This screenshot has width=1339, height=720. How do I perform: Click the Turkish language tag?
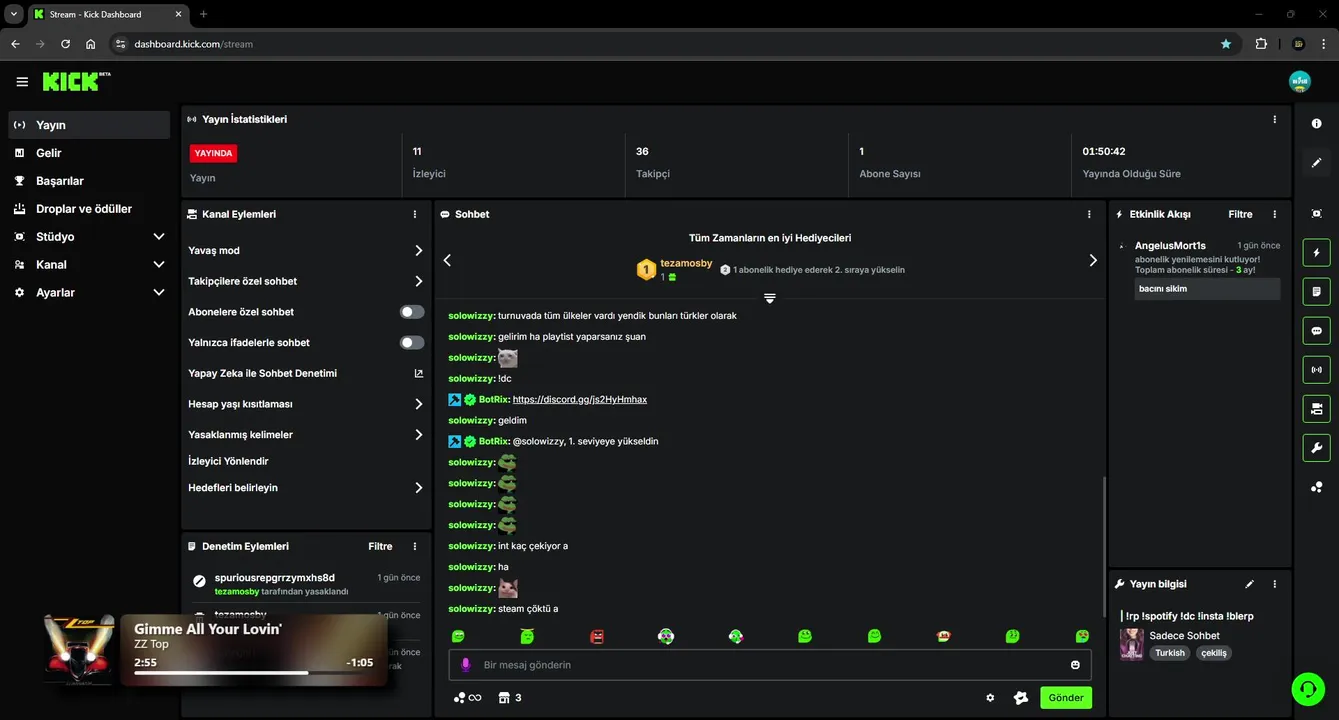1170,653
